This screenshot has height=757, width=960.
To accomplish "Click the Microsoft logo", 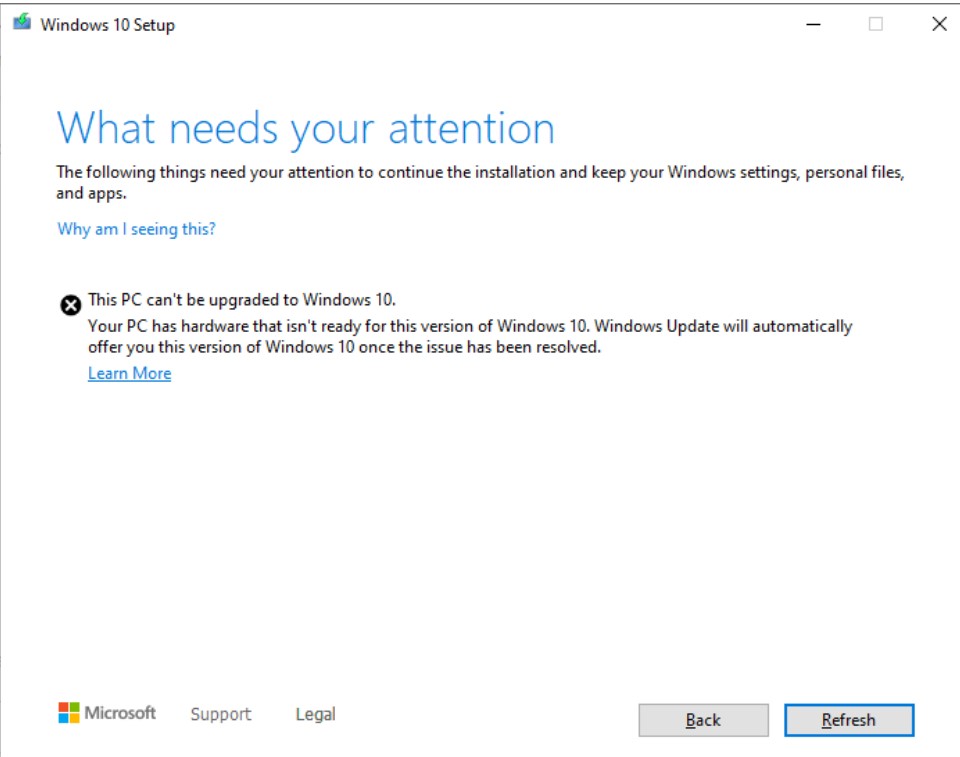I will pyautogui.click(x=107, y=712).
